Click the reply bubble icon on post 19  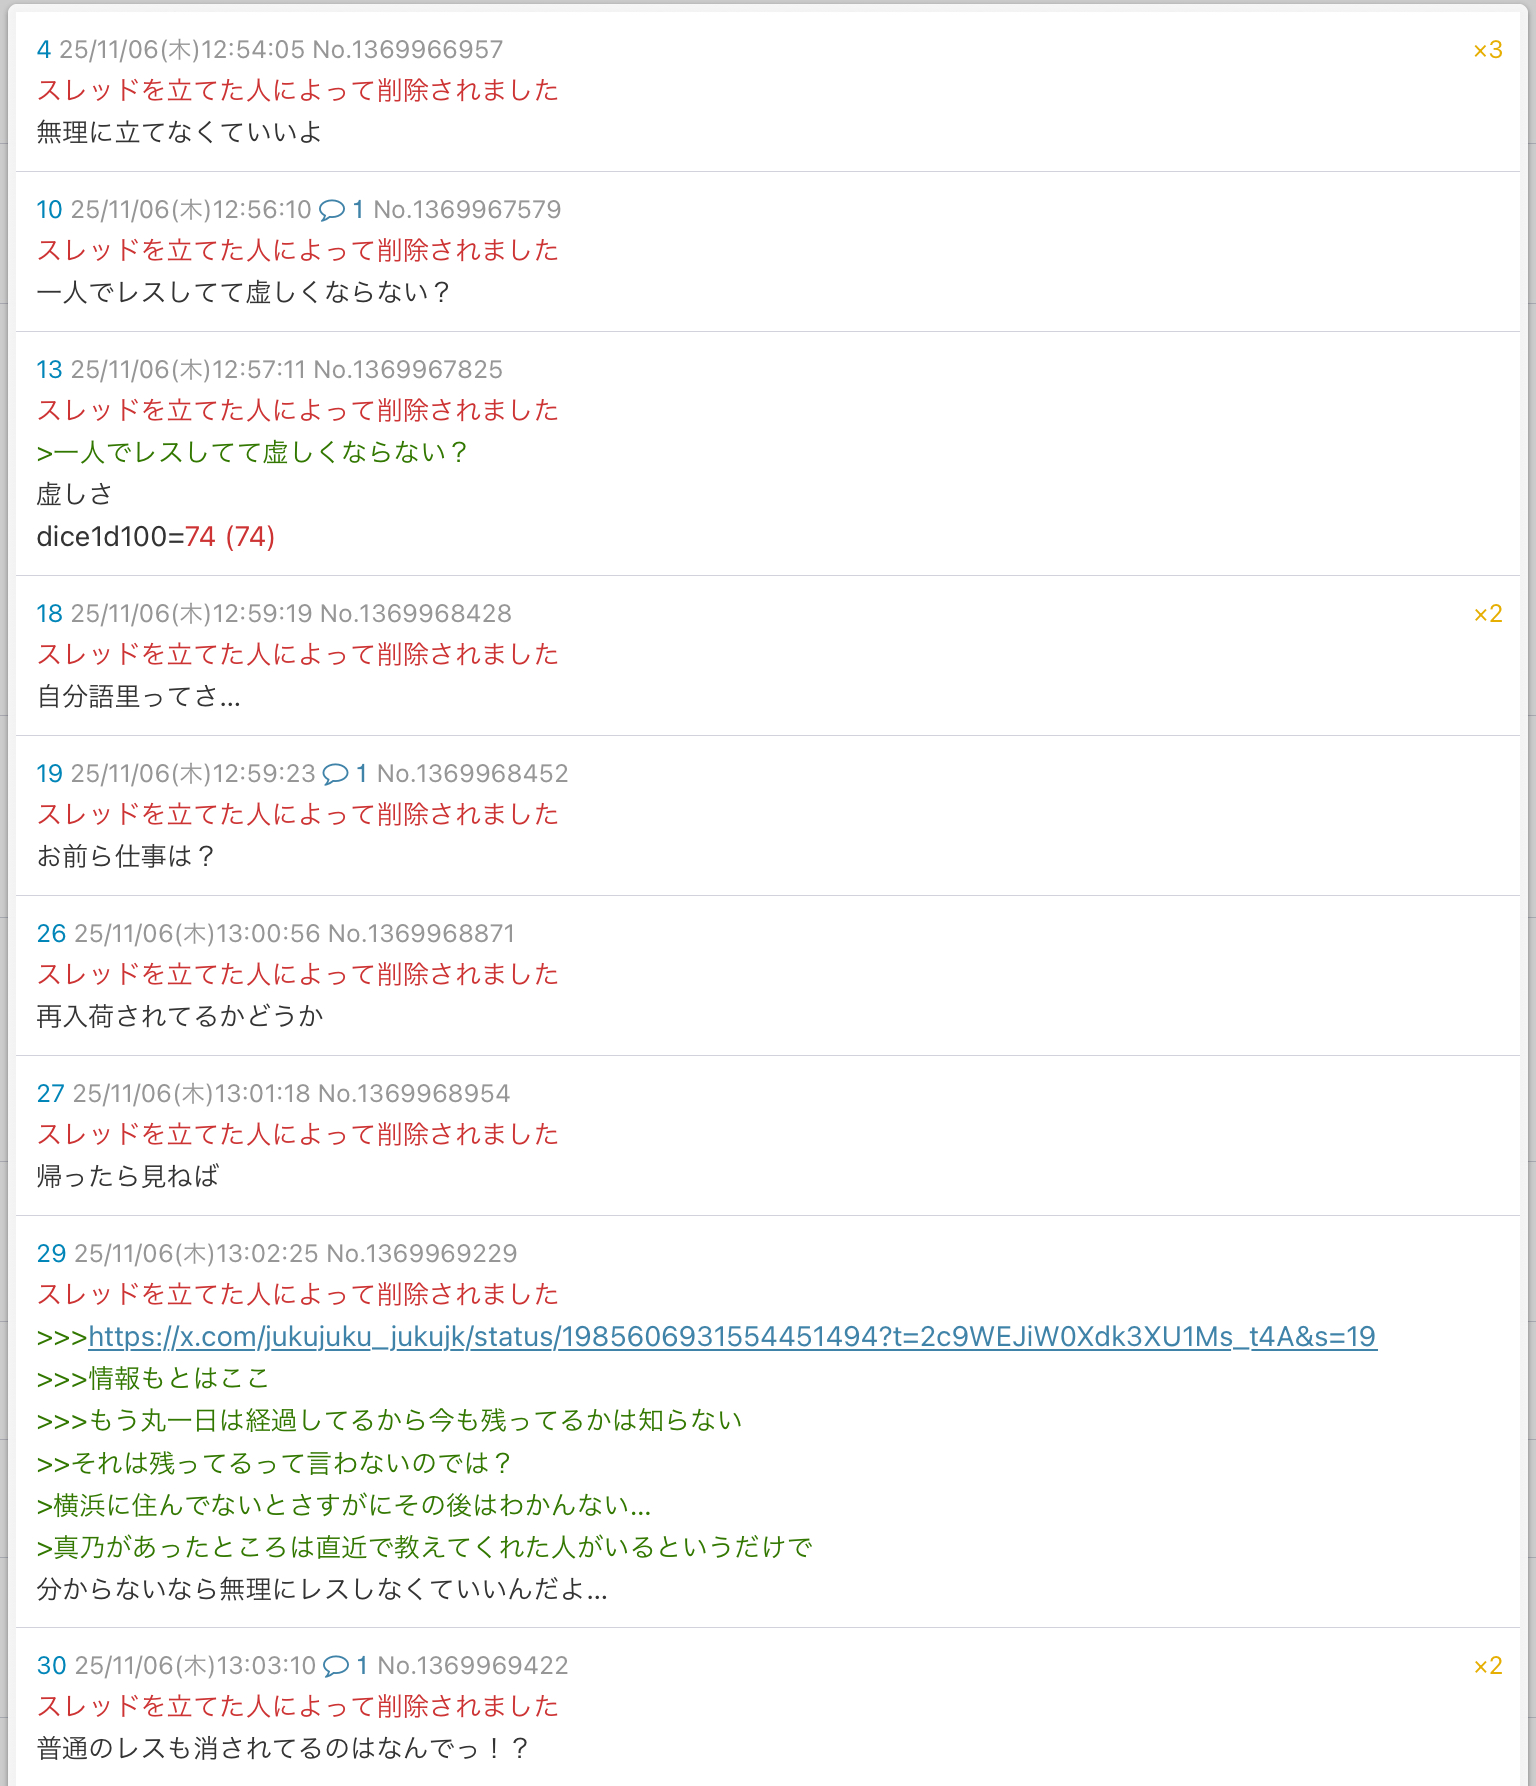[x=335, y=774]
